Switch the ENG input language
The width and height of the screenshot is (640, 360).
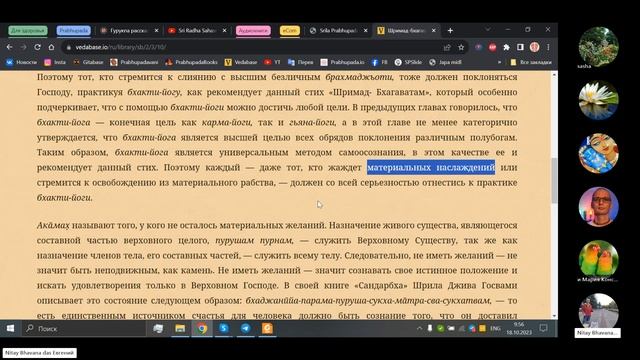point(495,328)
